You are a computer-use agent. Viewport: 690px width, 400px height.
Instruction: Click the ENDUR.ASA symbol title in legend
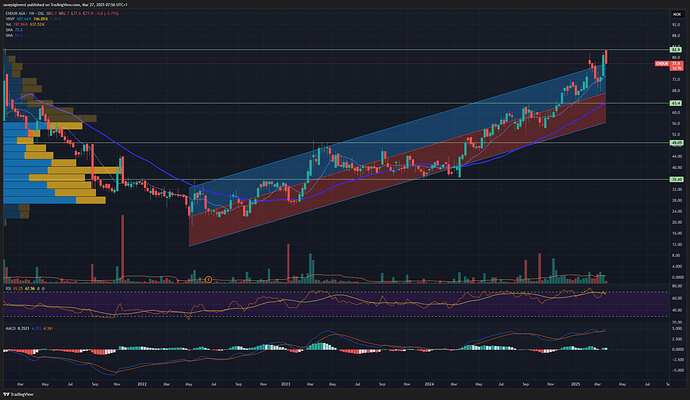(x=18, y=14)
